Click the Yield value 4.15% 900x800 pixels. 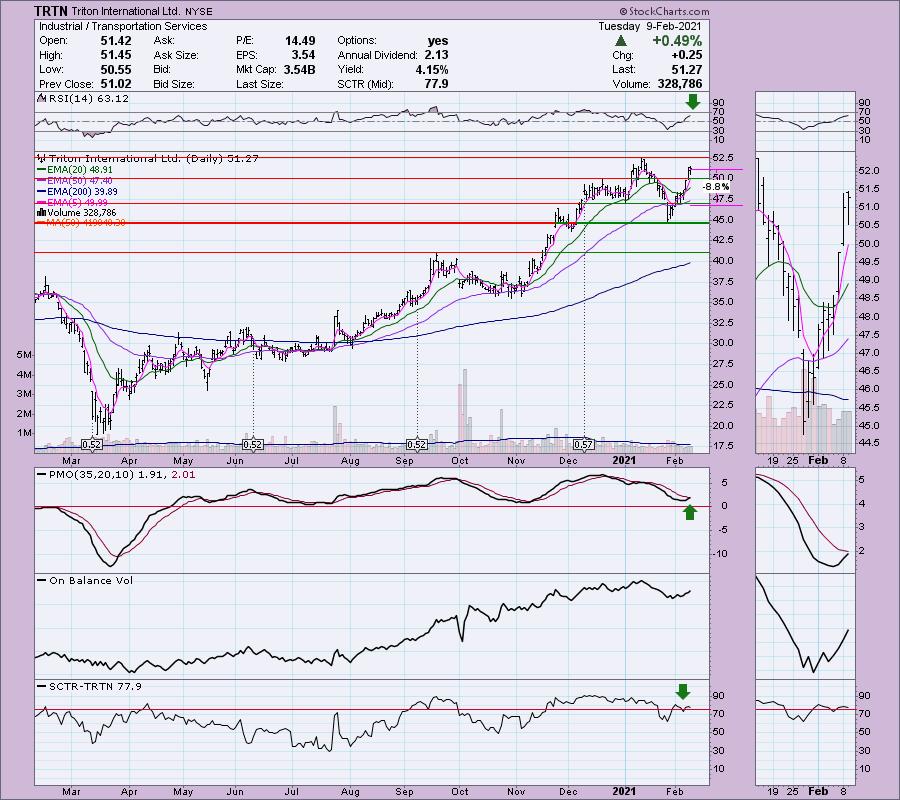432,69
